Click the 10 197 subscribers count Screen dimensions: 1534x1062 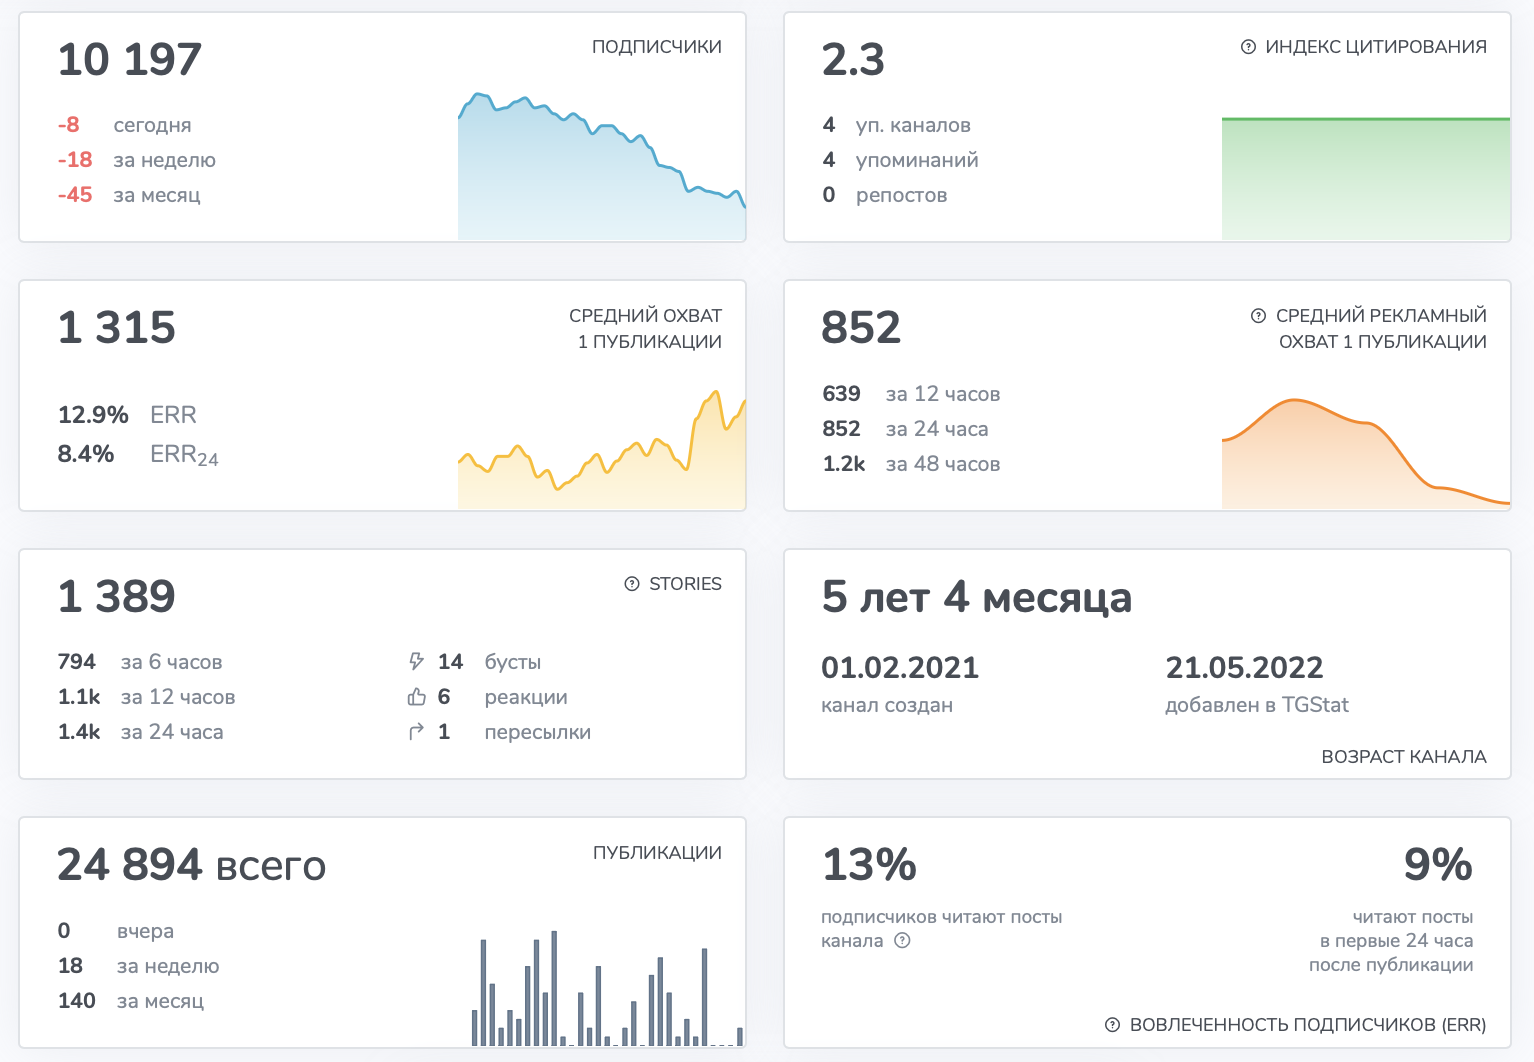130,60
